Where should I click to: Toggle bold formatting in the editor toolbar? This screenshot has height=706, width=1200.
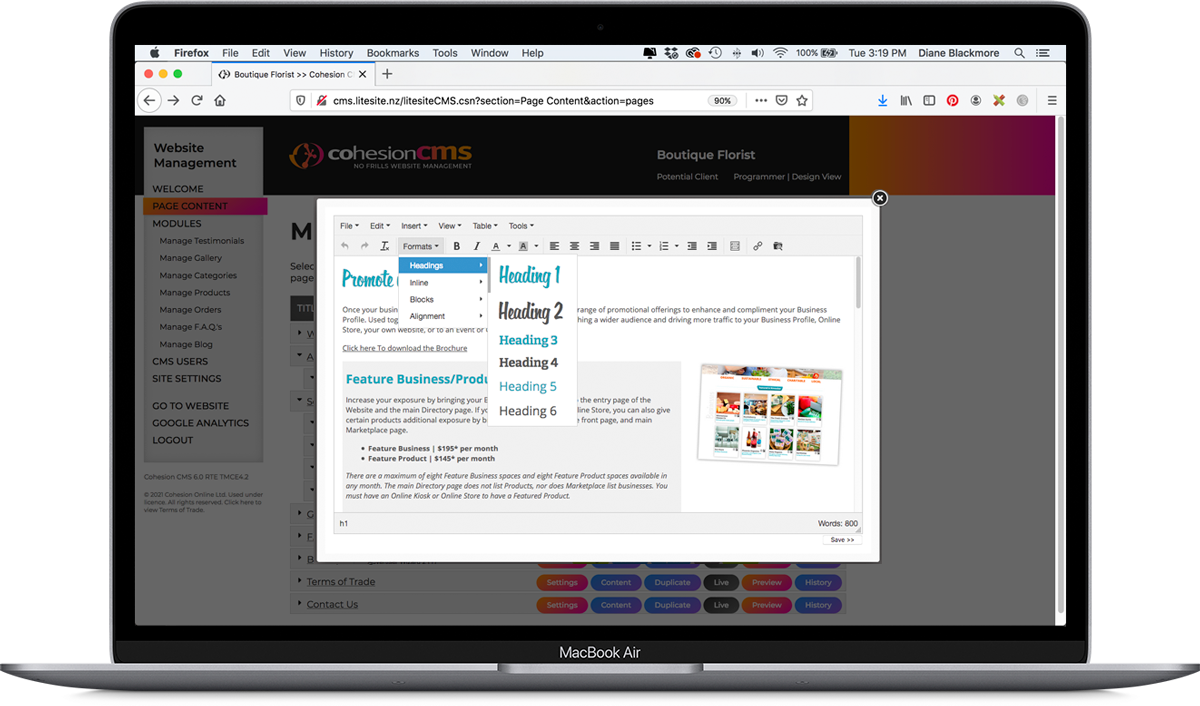(x=457, y=246)
